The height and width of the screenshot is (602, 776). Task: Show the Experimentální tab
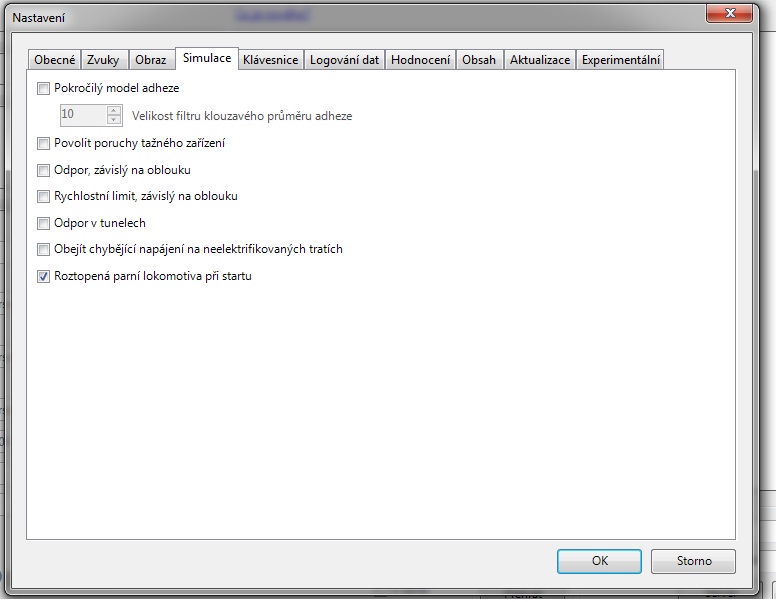point(620,60)
